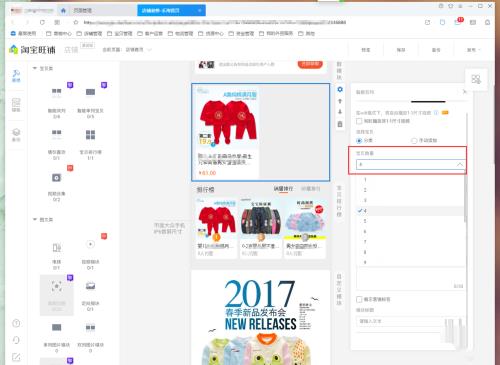Click the 2017 New Releases banner image
The width and height of the screenshot is (500, 365).
(x=261, y=317)
